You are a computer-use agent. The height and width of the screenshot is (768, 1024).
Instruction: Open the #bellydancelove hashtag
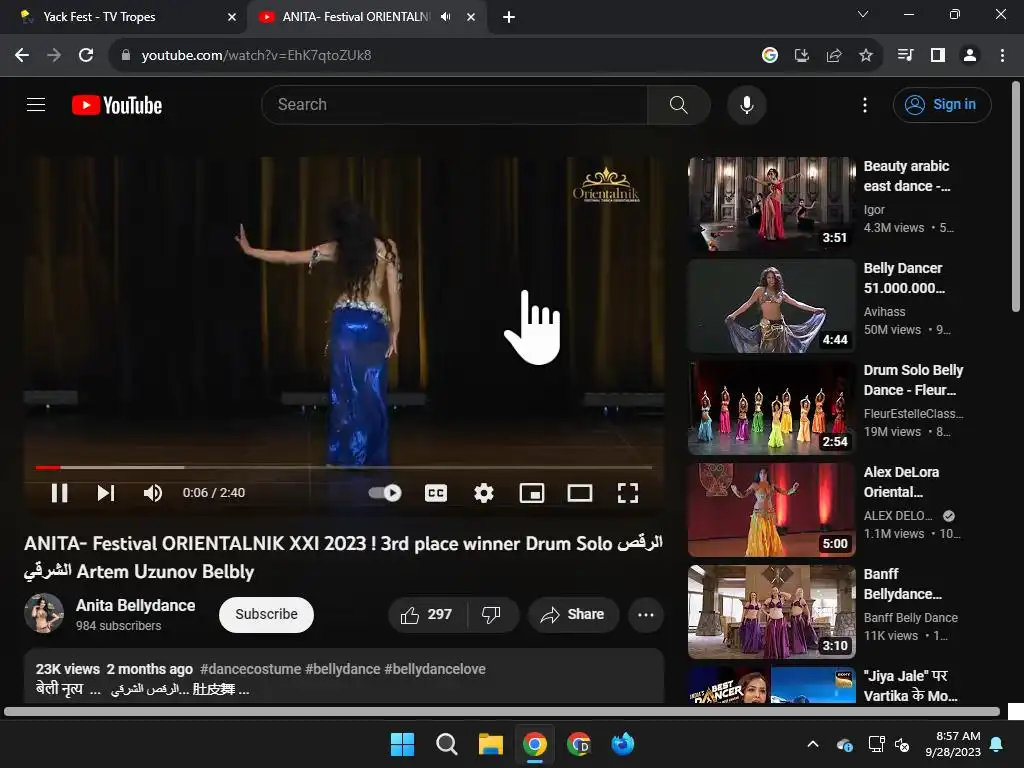coord(435,669)
